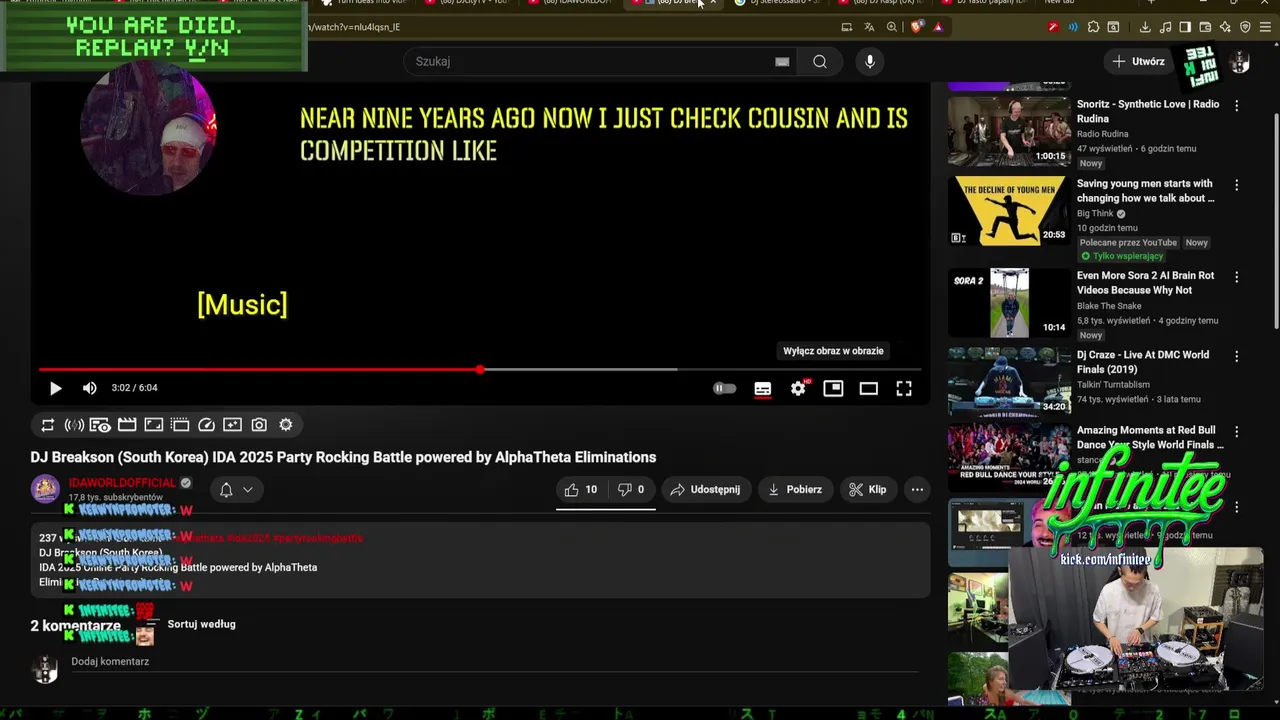
Task: Open options for Saving young men video
Action: point(1236,185)
